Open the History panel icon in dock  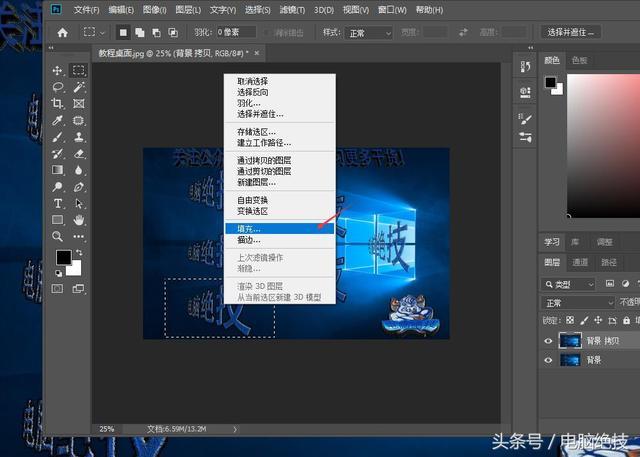[525, 67]
